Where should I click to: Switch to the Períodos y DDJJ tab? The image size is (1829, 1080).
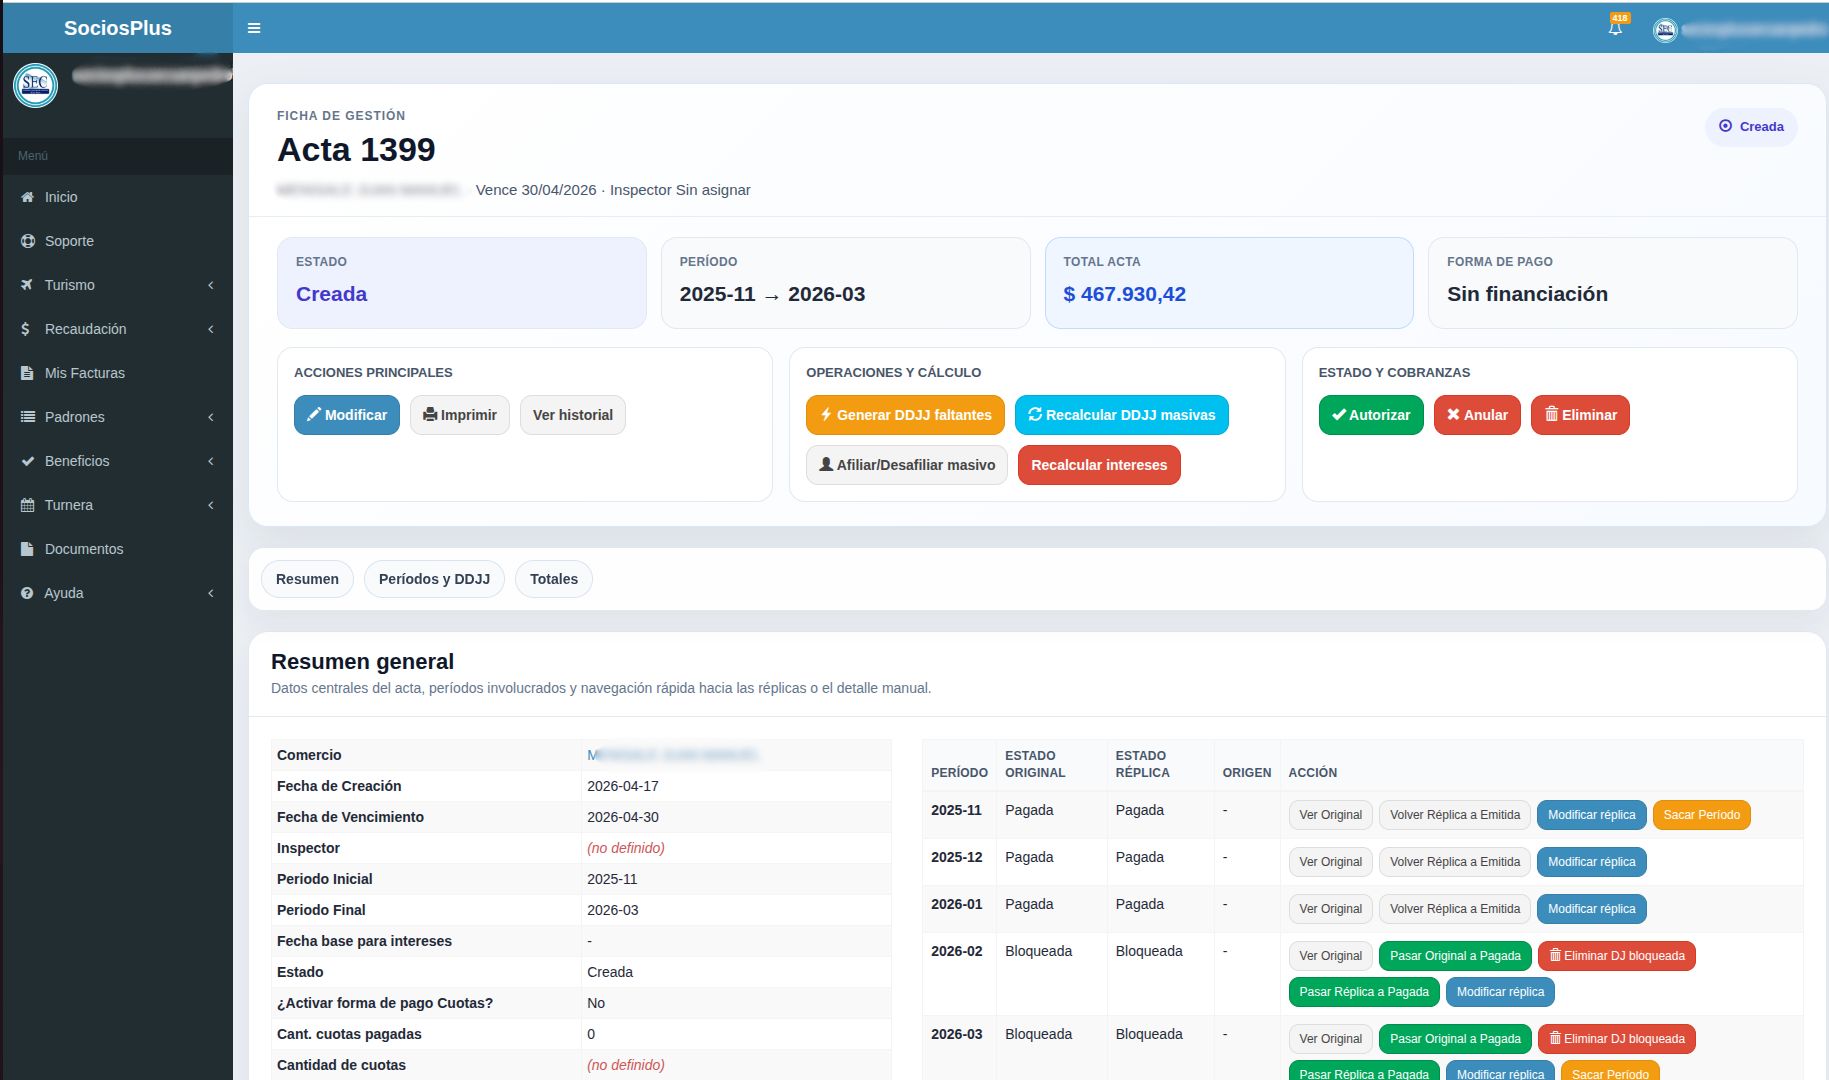coord(434,579)
